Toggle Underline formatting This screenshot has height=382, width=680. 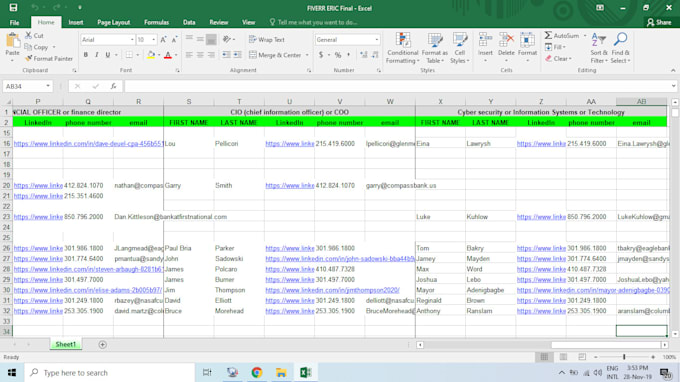(108, 55)
